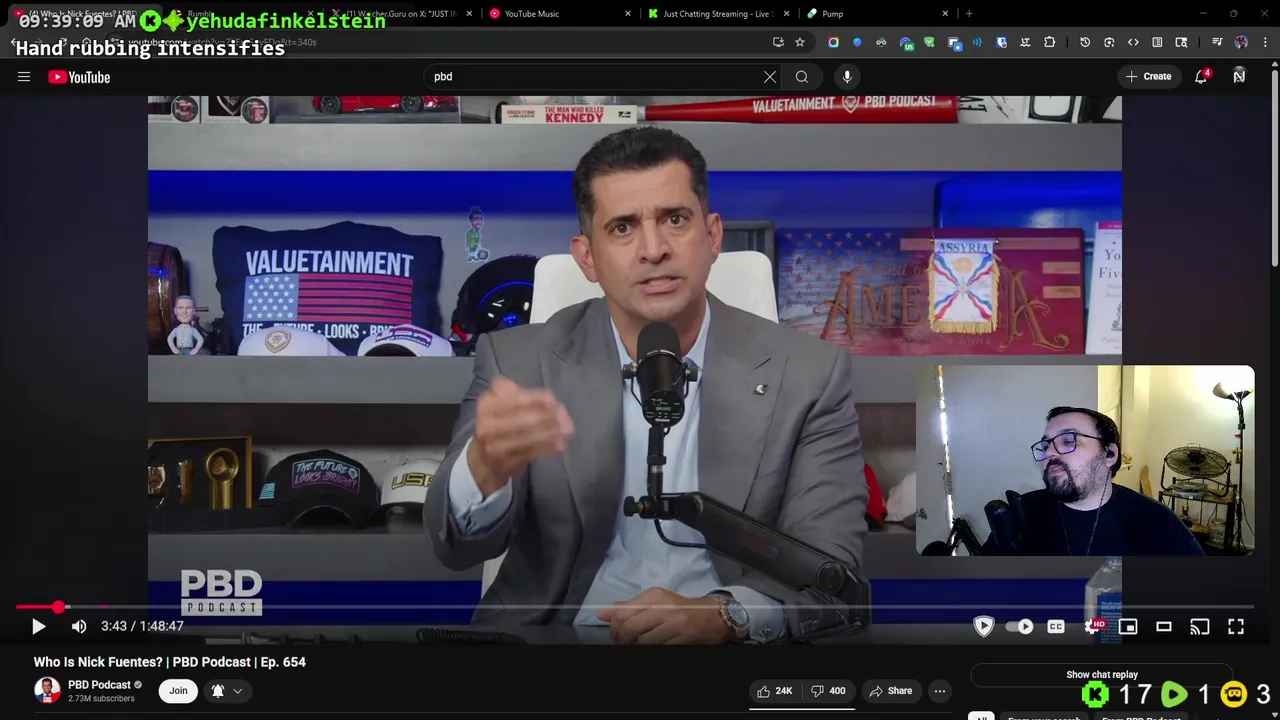Open the shield extension icon in player
This screenshot has height=720, width=1280.
[984, 626]
